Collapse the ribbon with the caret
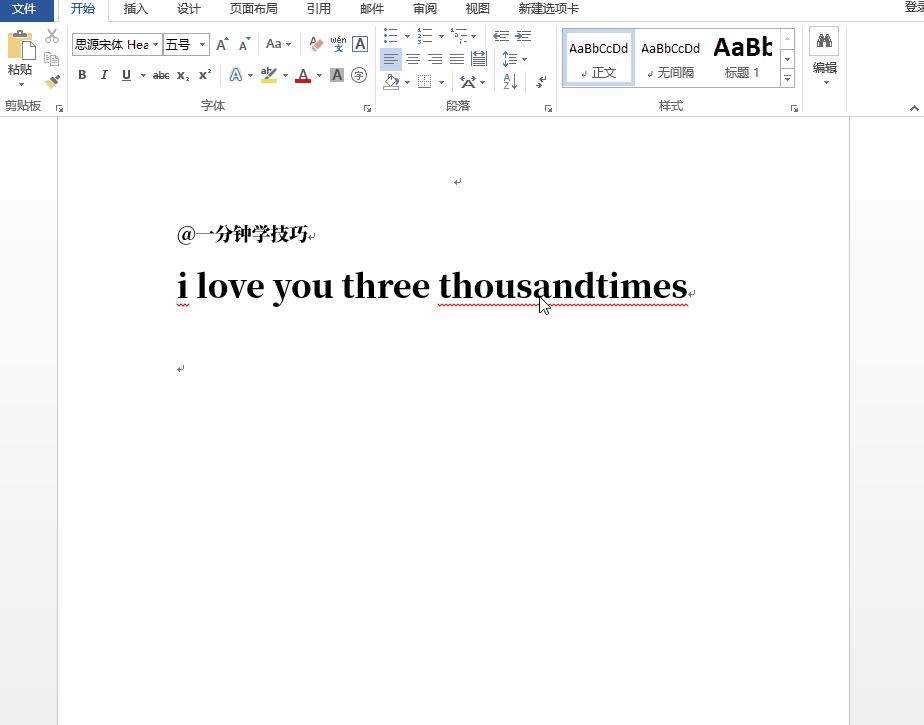Viewport: 924px width, 725px height. 914,108
